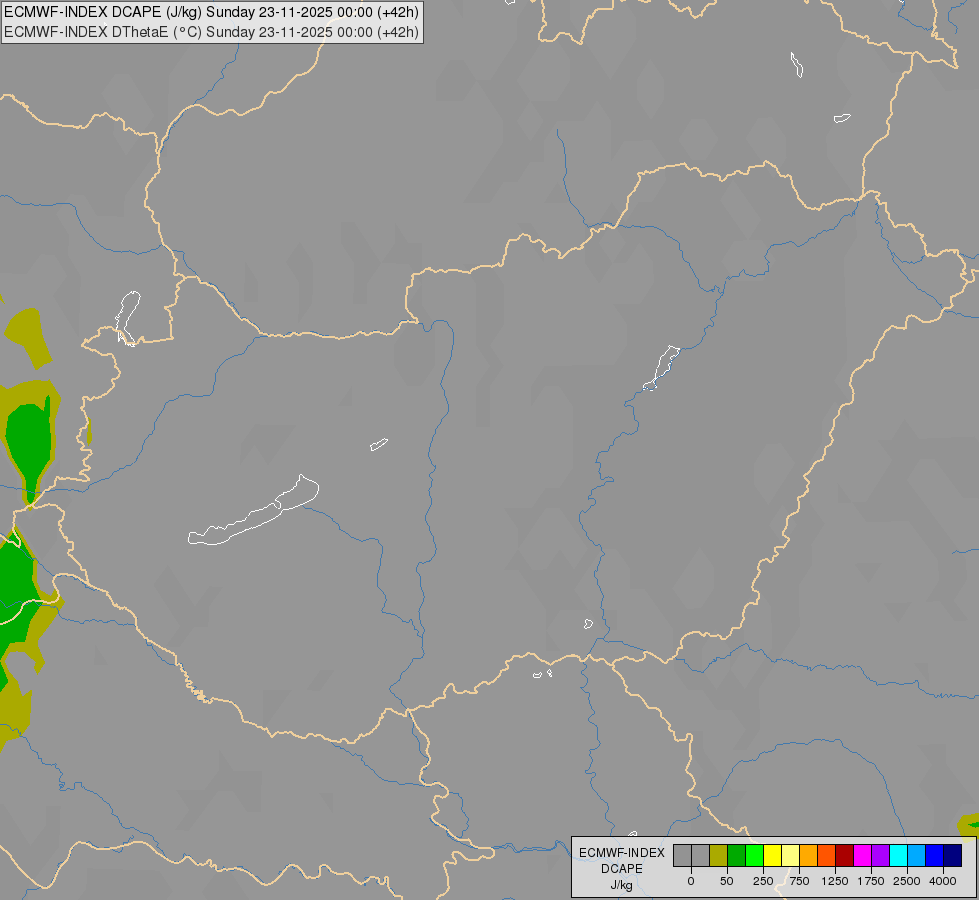Click the dark green legend swatch
The width and height of the screenshot is (979, 900).
(736, 856)
